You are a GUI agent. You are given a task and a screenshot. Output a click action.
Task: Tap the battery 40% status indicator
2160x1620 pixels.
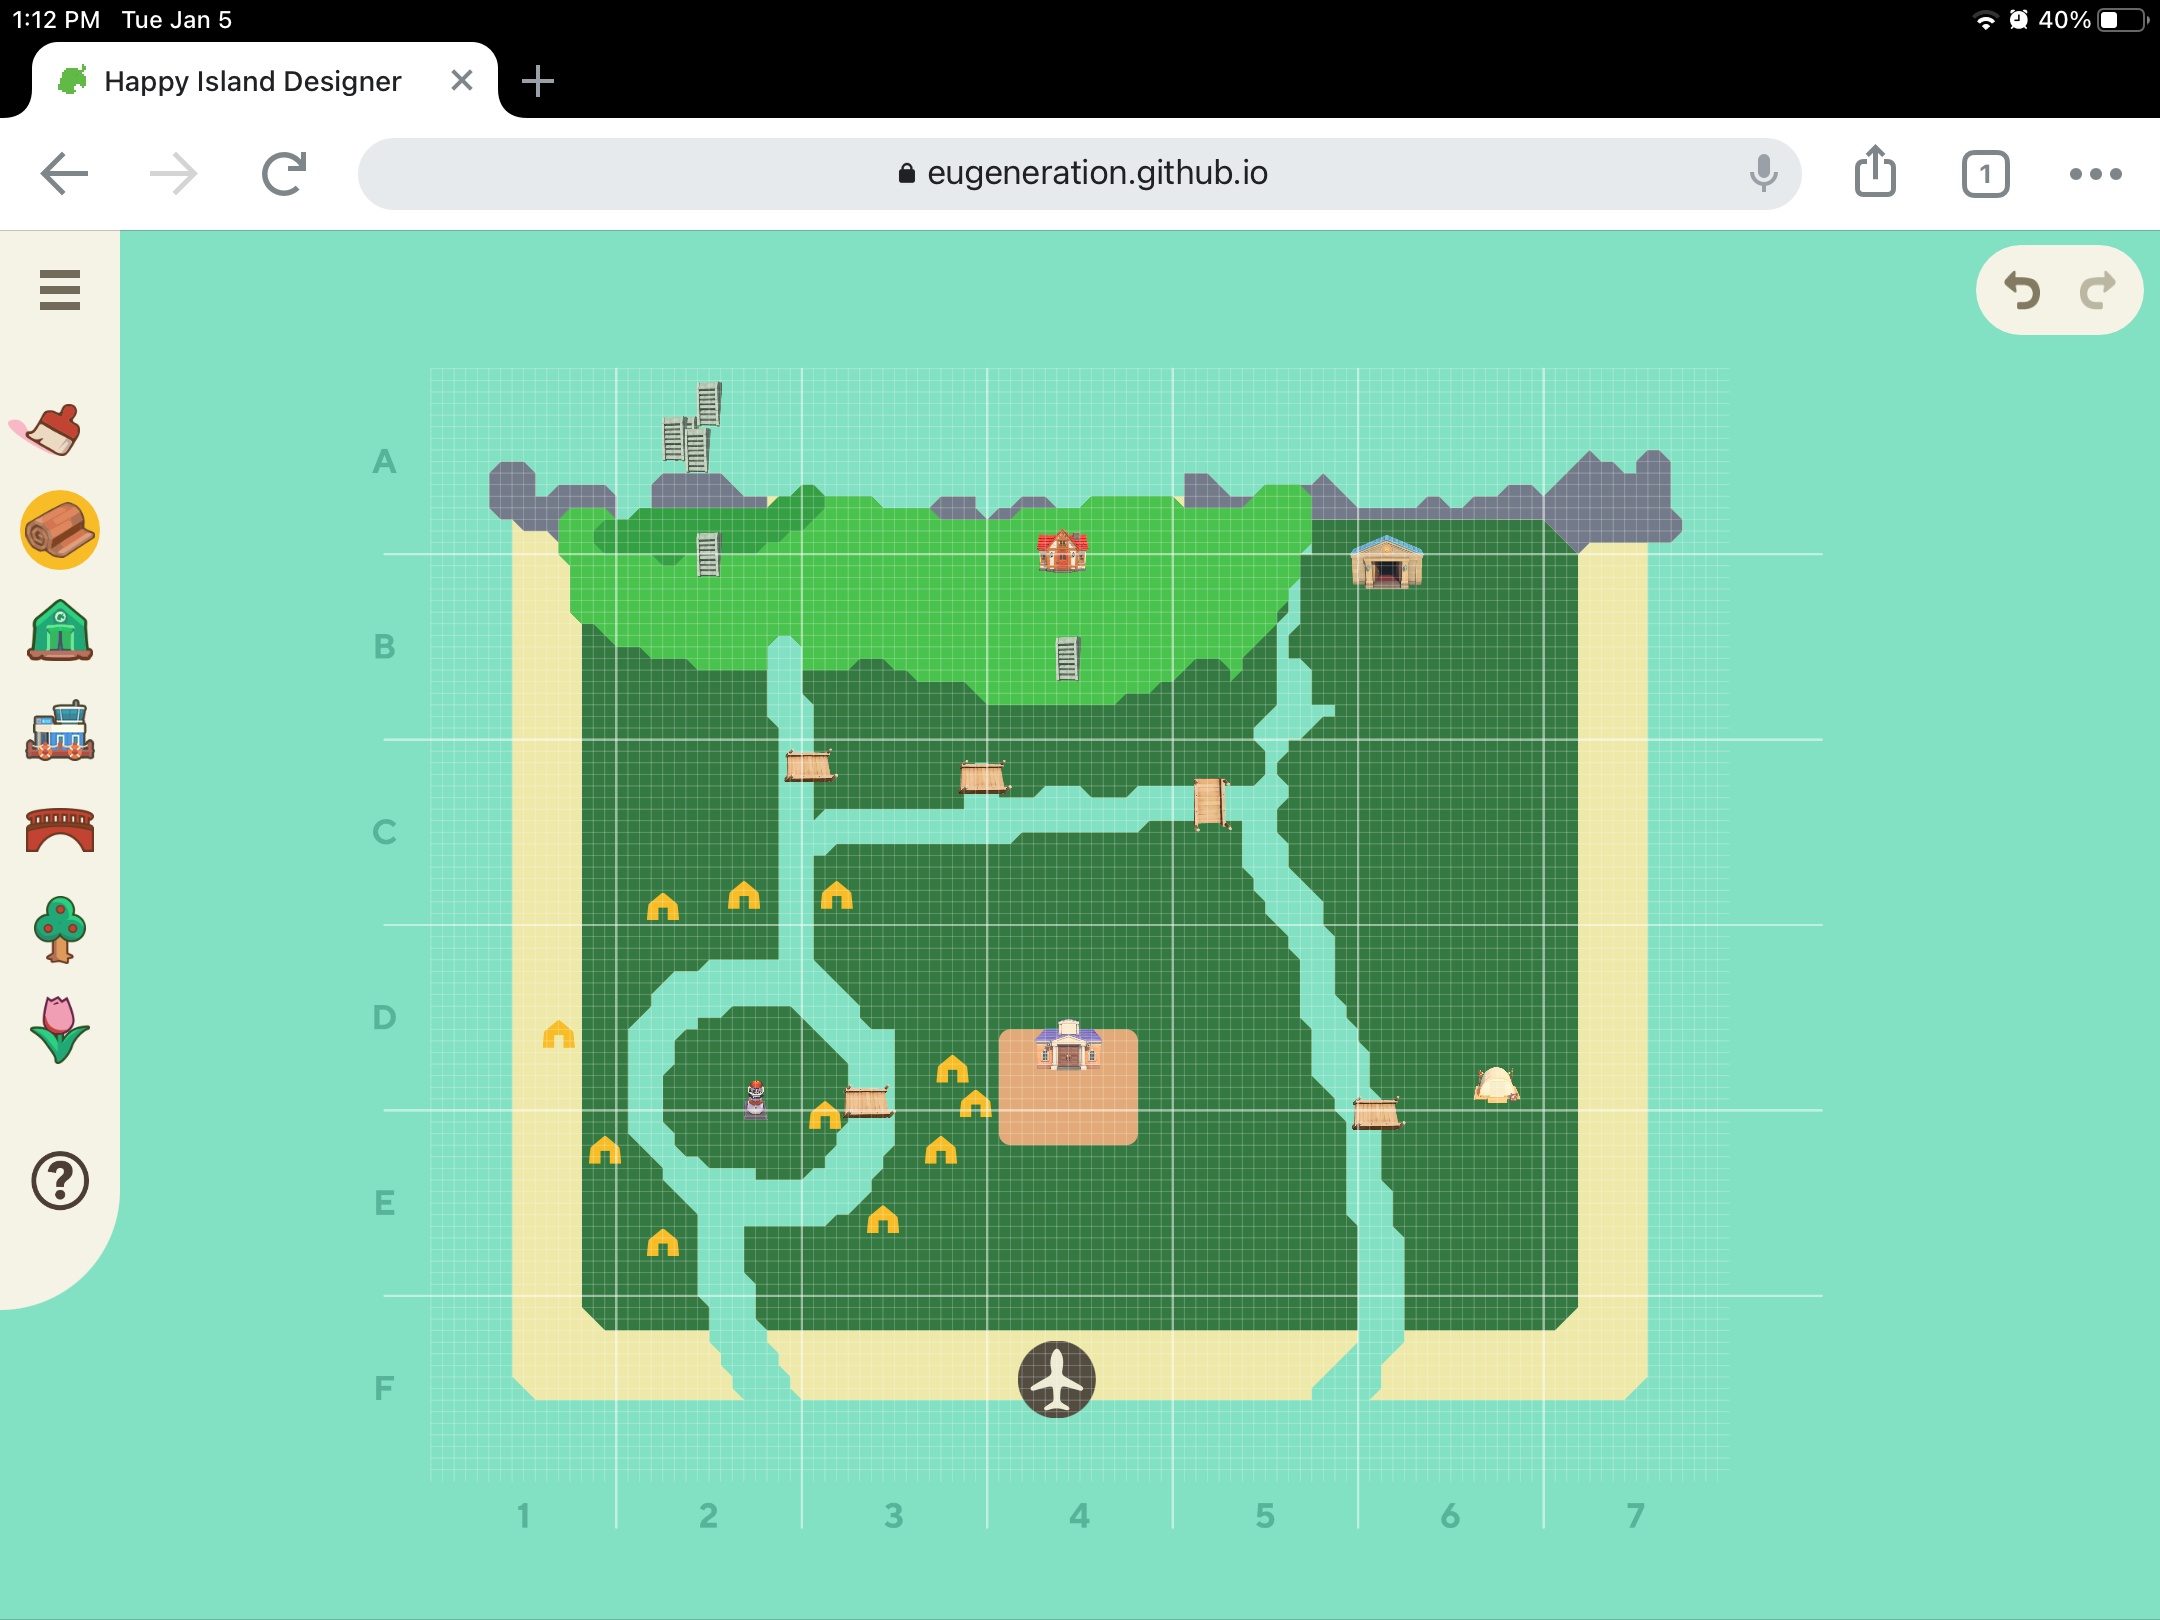(2094, 20)
